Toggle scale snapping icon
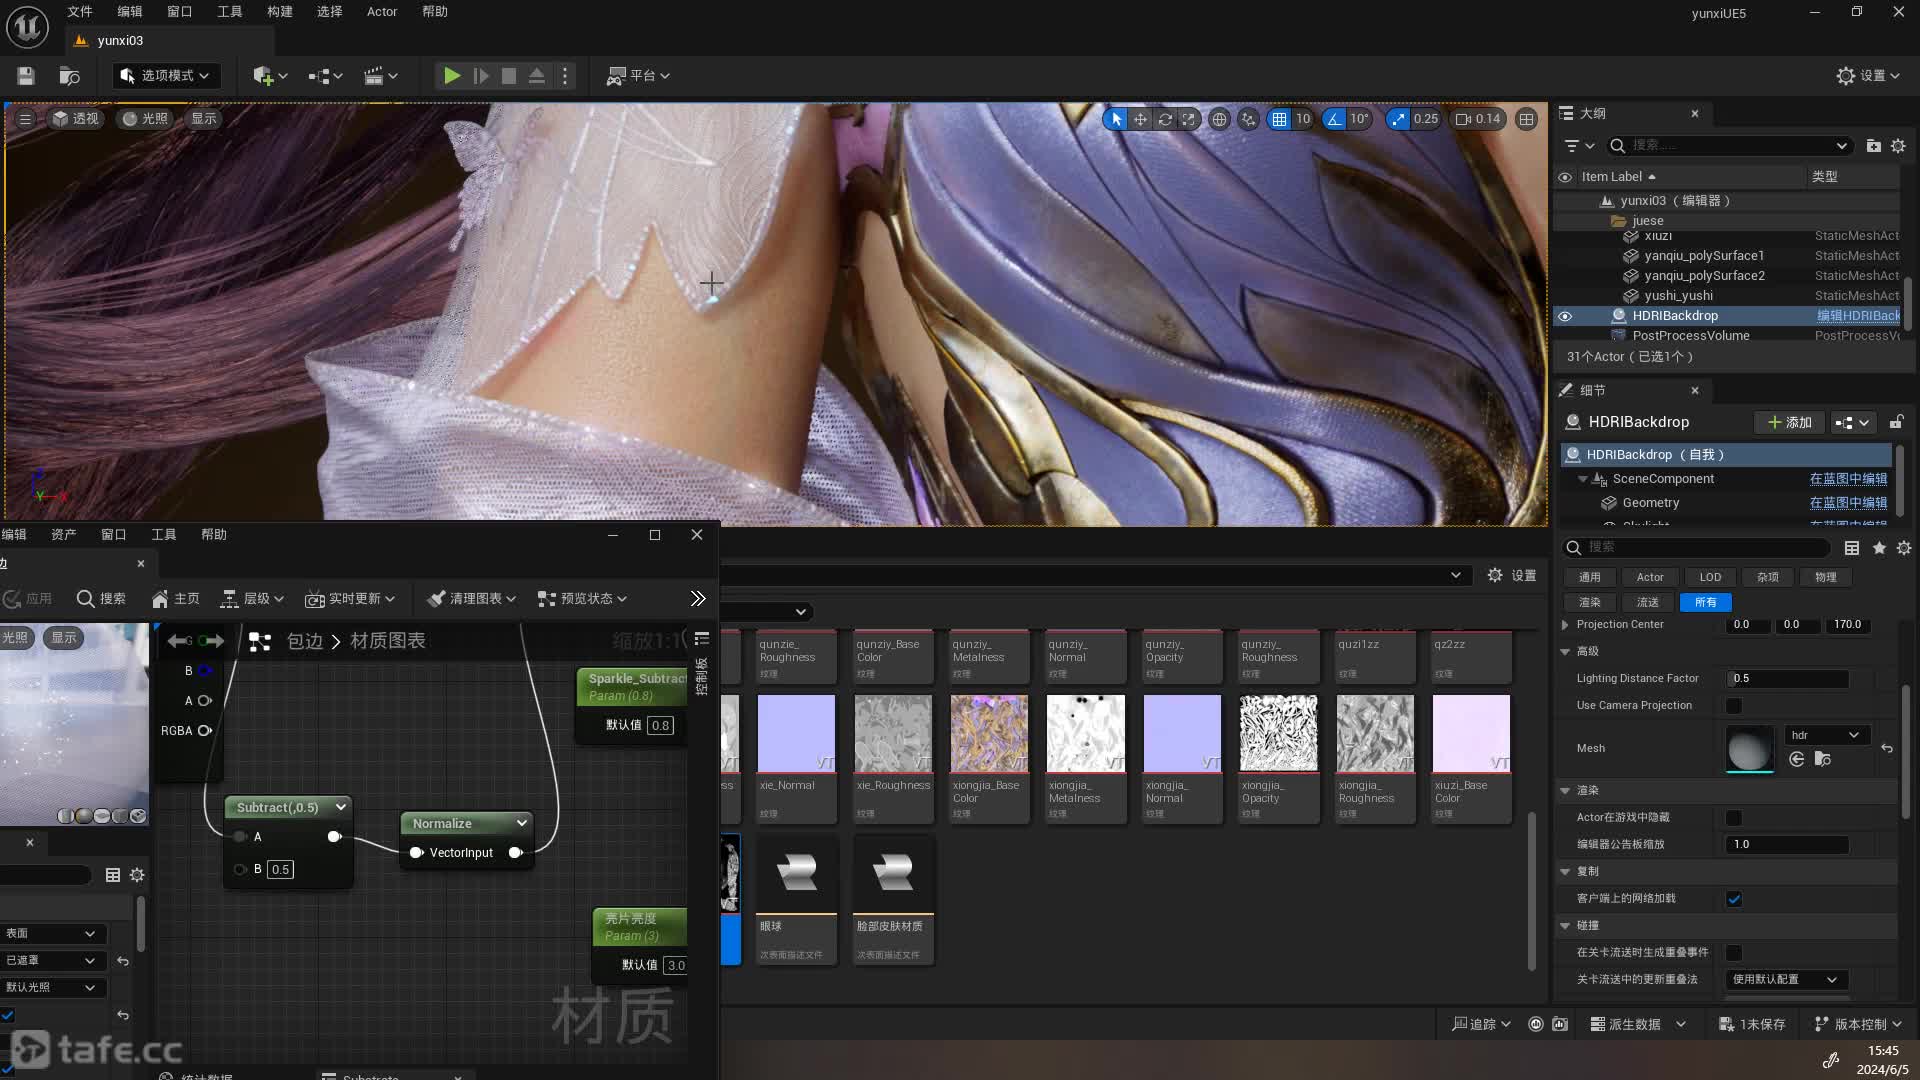The height and width of the screenshot is (1080, 1920). point(1398,119)
